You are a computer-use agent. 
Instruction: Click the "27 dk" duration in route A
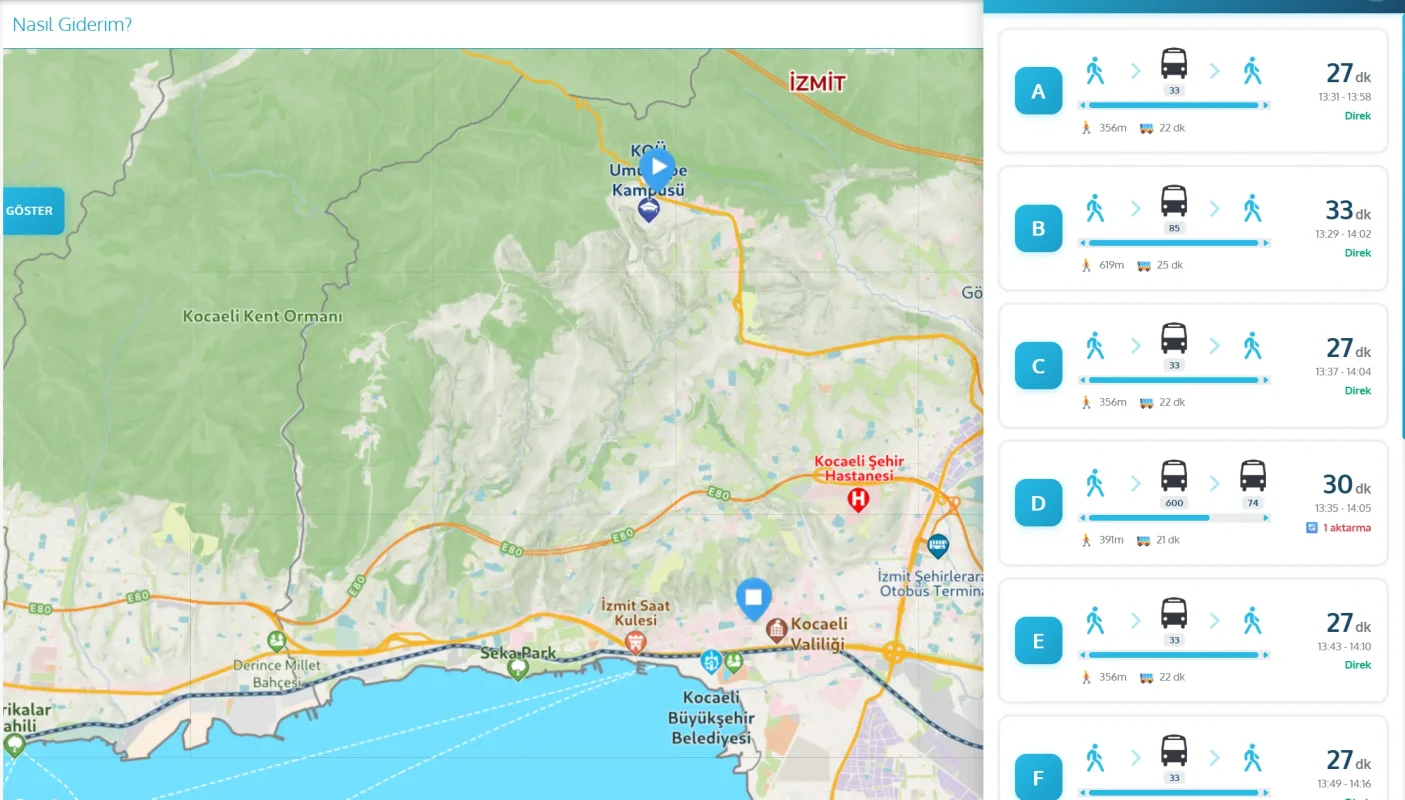point(1348,74)
